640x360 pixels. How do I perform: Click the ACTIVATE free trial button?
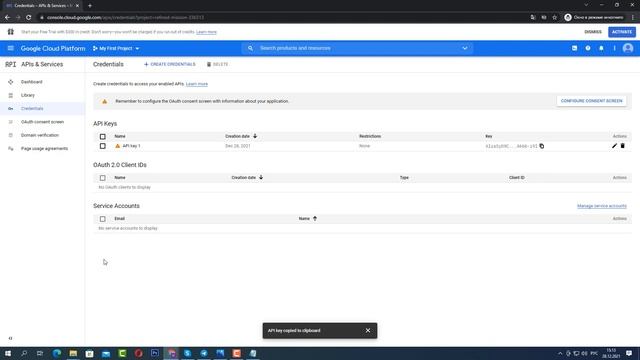(622, 32)
